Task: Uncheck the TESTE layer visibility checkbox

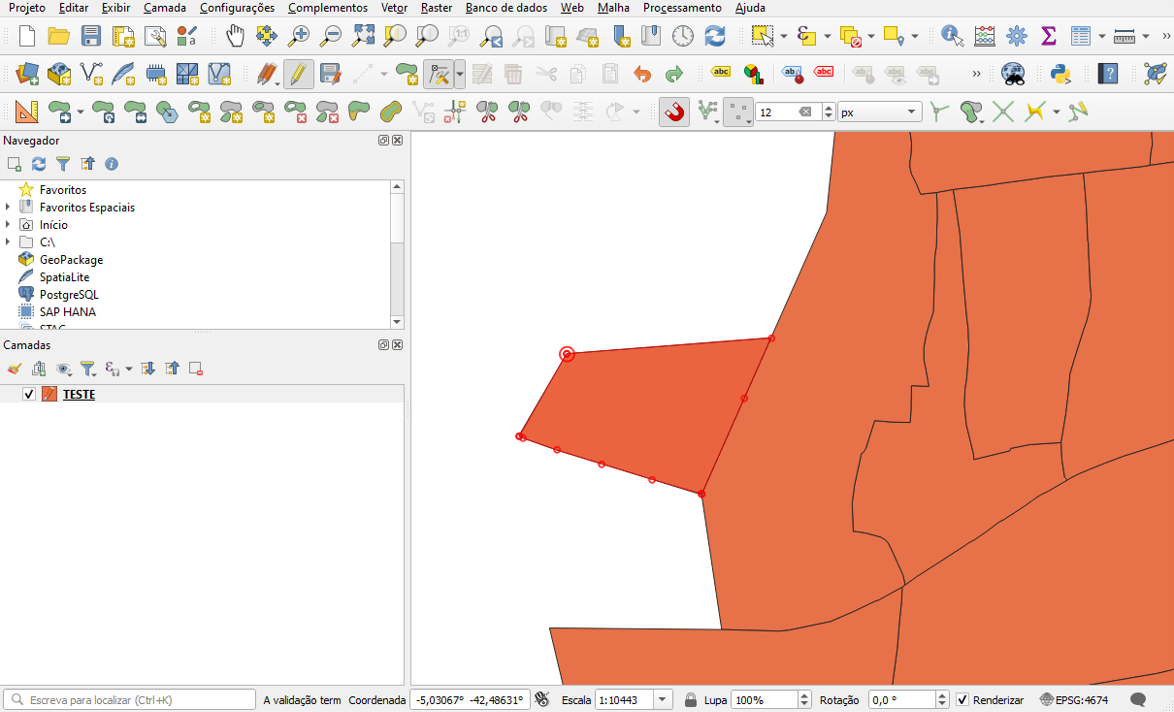Action: [29, 394]
